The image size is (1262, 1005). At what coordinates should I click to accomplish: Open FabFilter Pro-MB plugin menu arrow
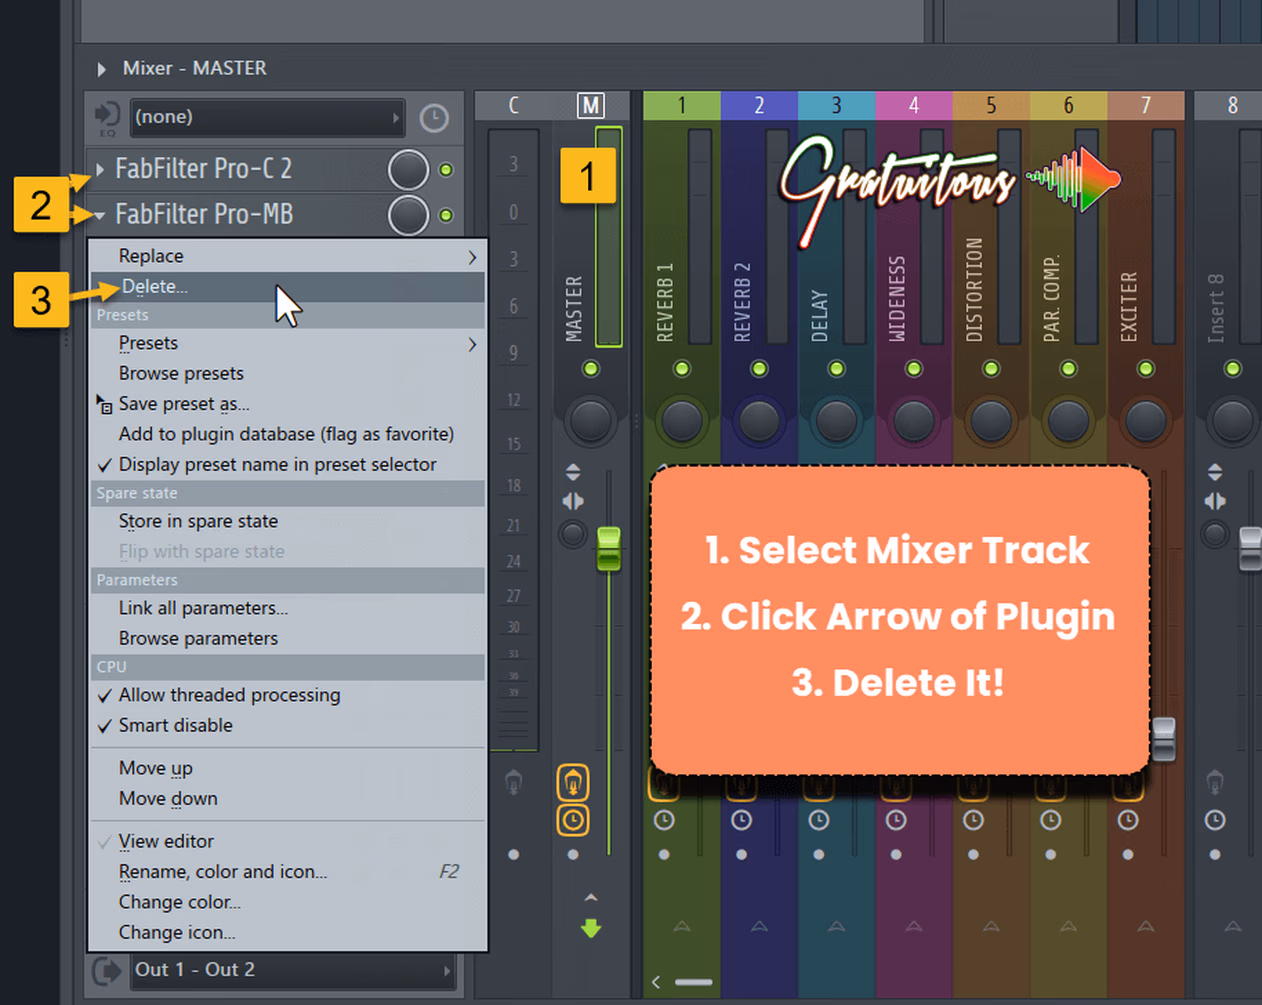(x=100, y=215)
